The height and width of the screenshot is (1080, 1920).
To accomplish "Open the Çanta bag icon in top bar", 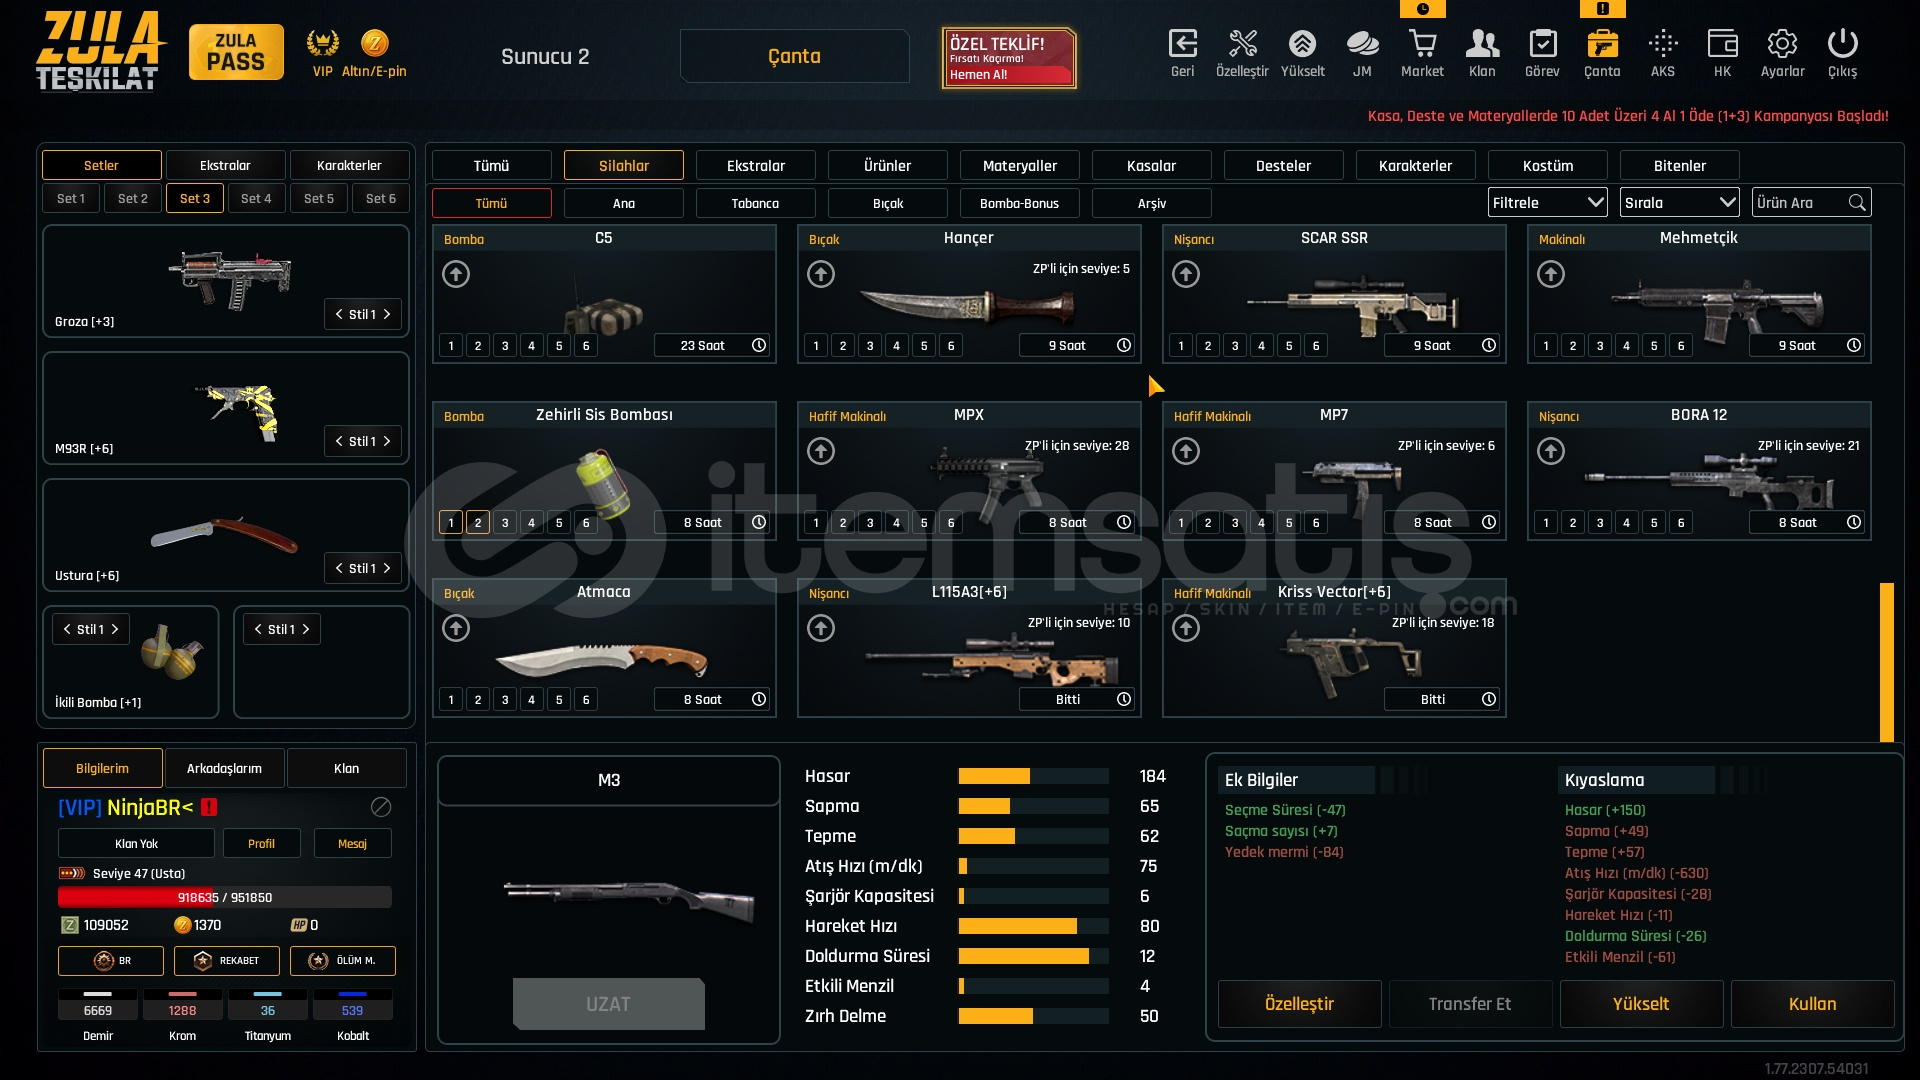I will [x=1602, y=44].
